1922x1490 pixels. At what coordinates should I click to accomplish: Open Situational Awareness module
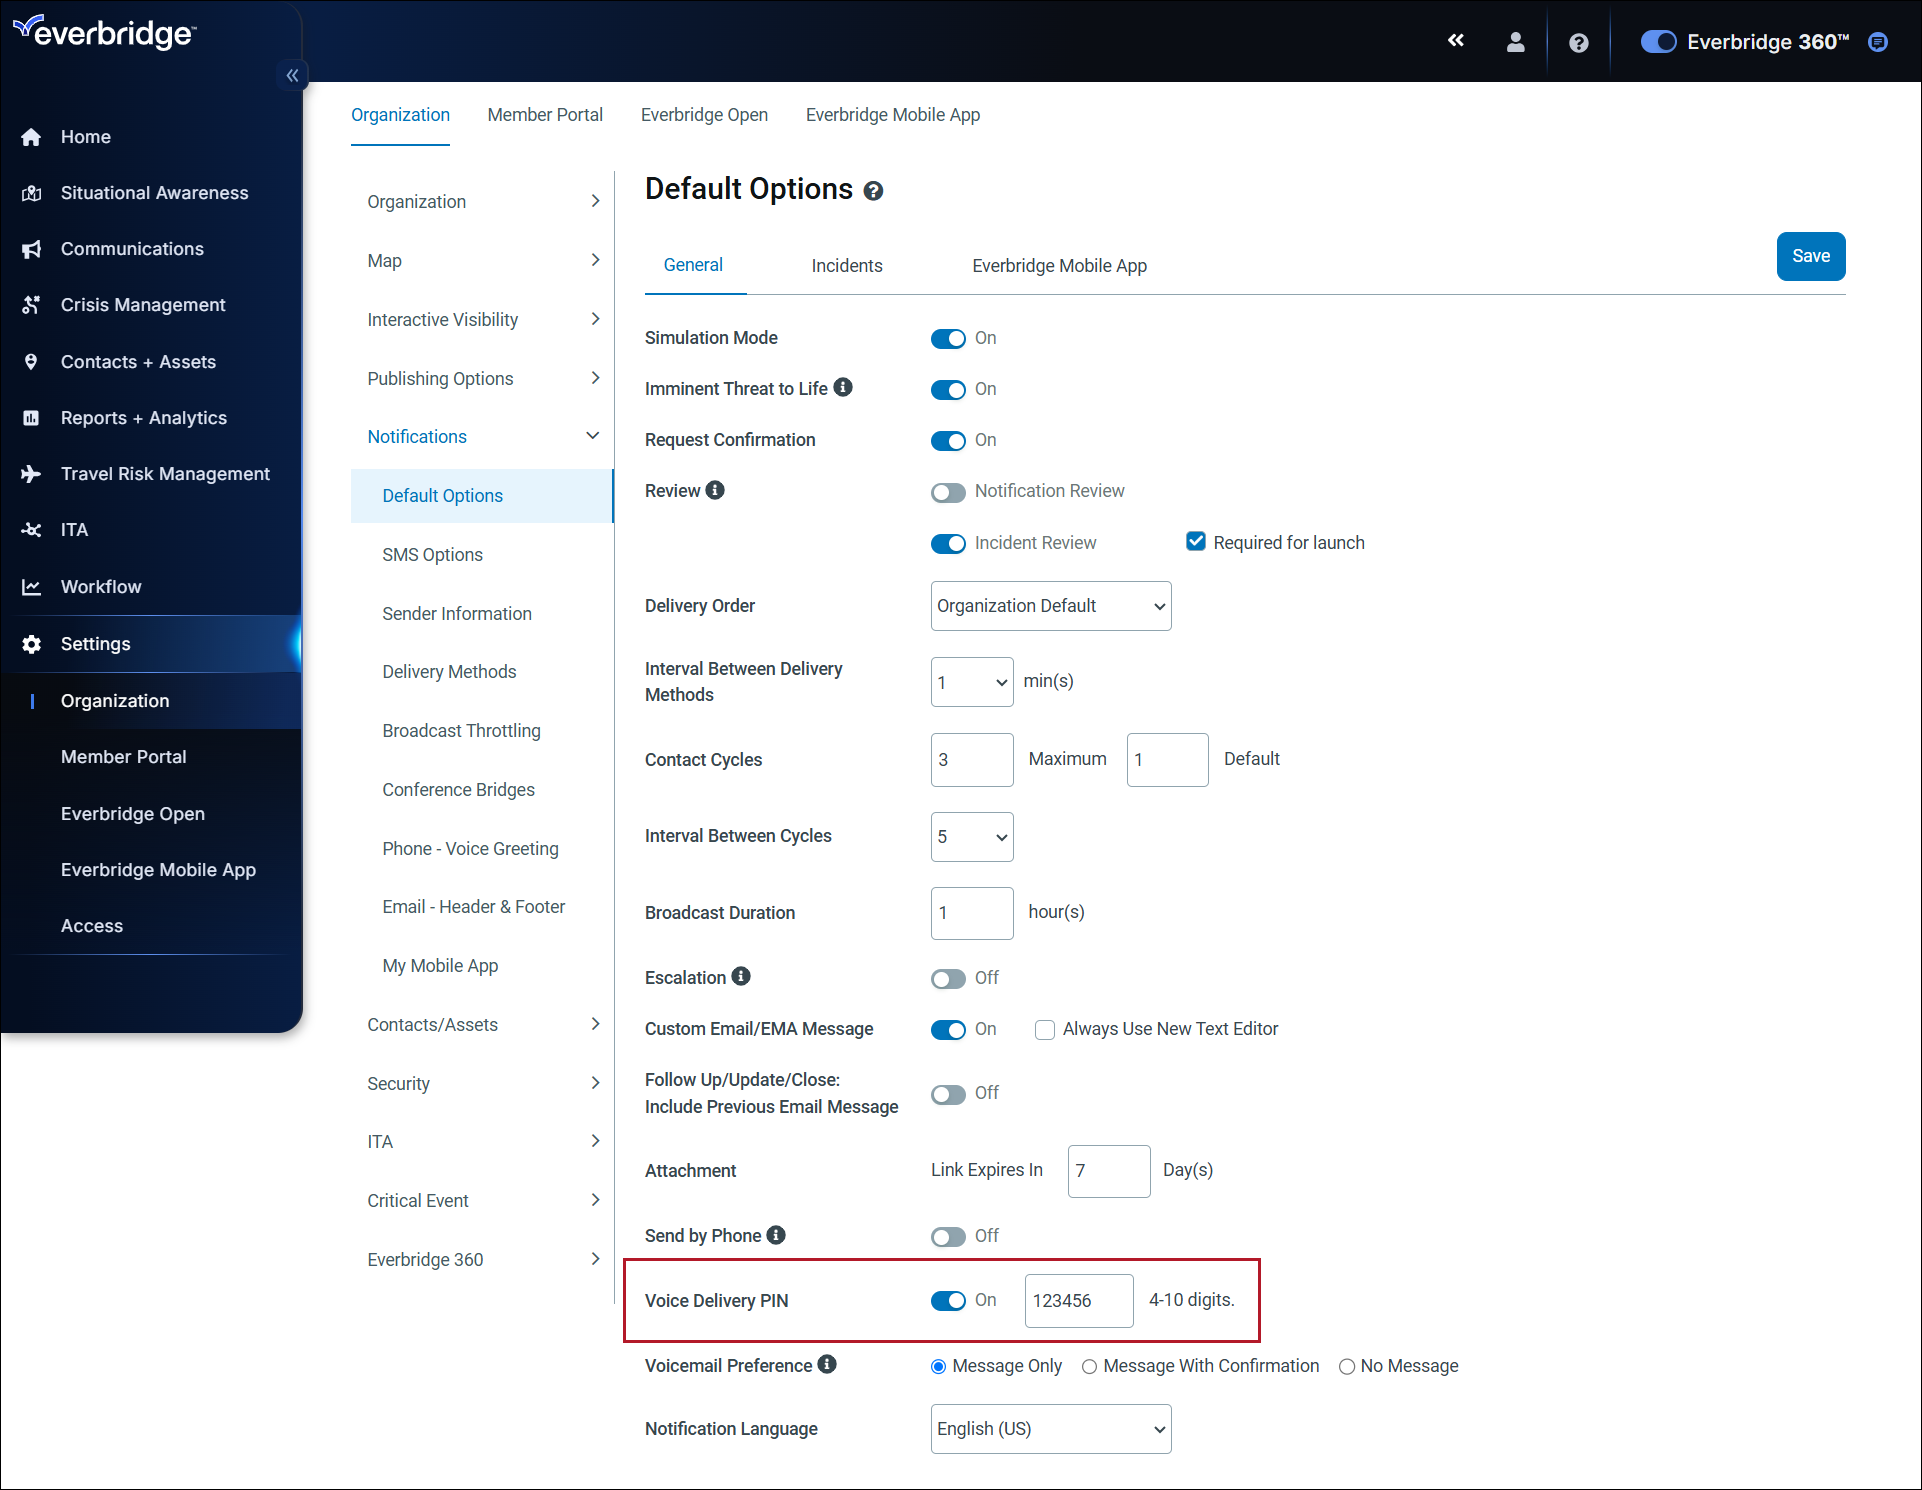(x=153, y=192)
